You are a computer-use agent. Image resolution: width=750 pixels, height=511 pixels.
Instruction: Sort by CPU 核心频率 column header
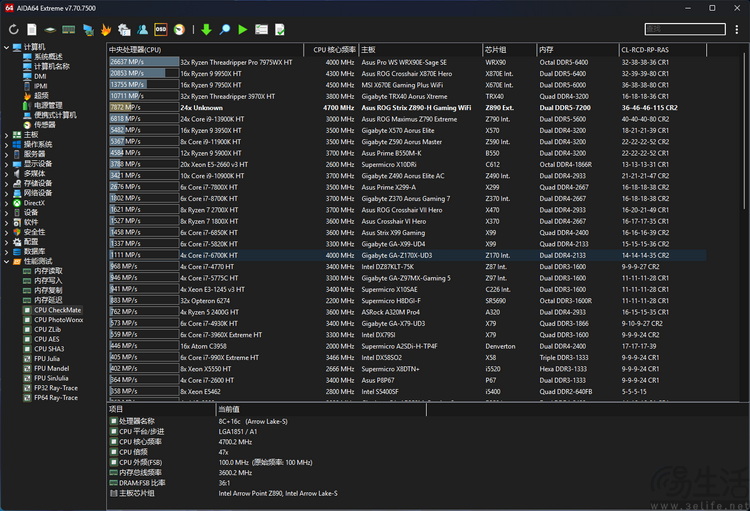tap(331, 50)
